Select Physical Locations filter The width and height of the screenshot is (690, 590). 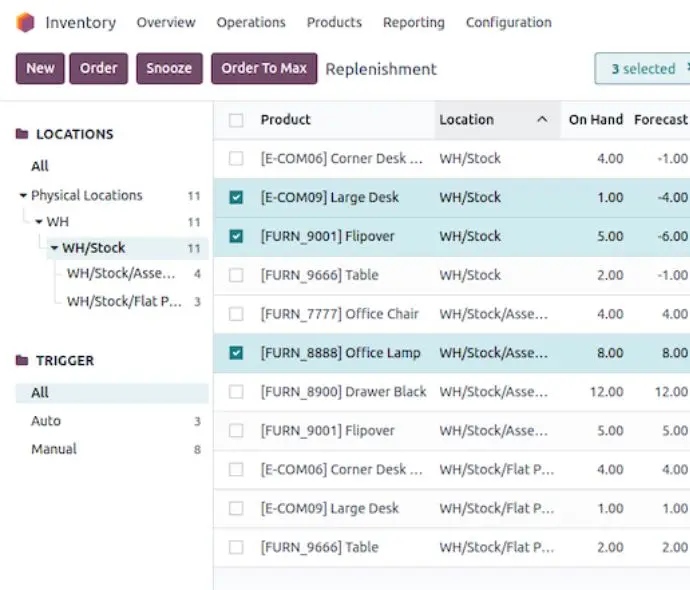tap(87, 195)
